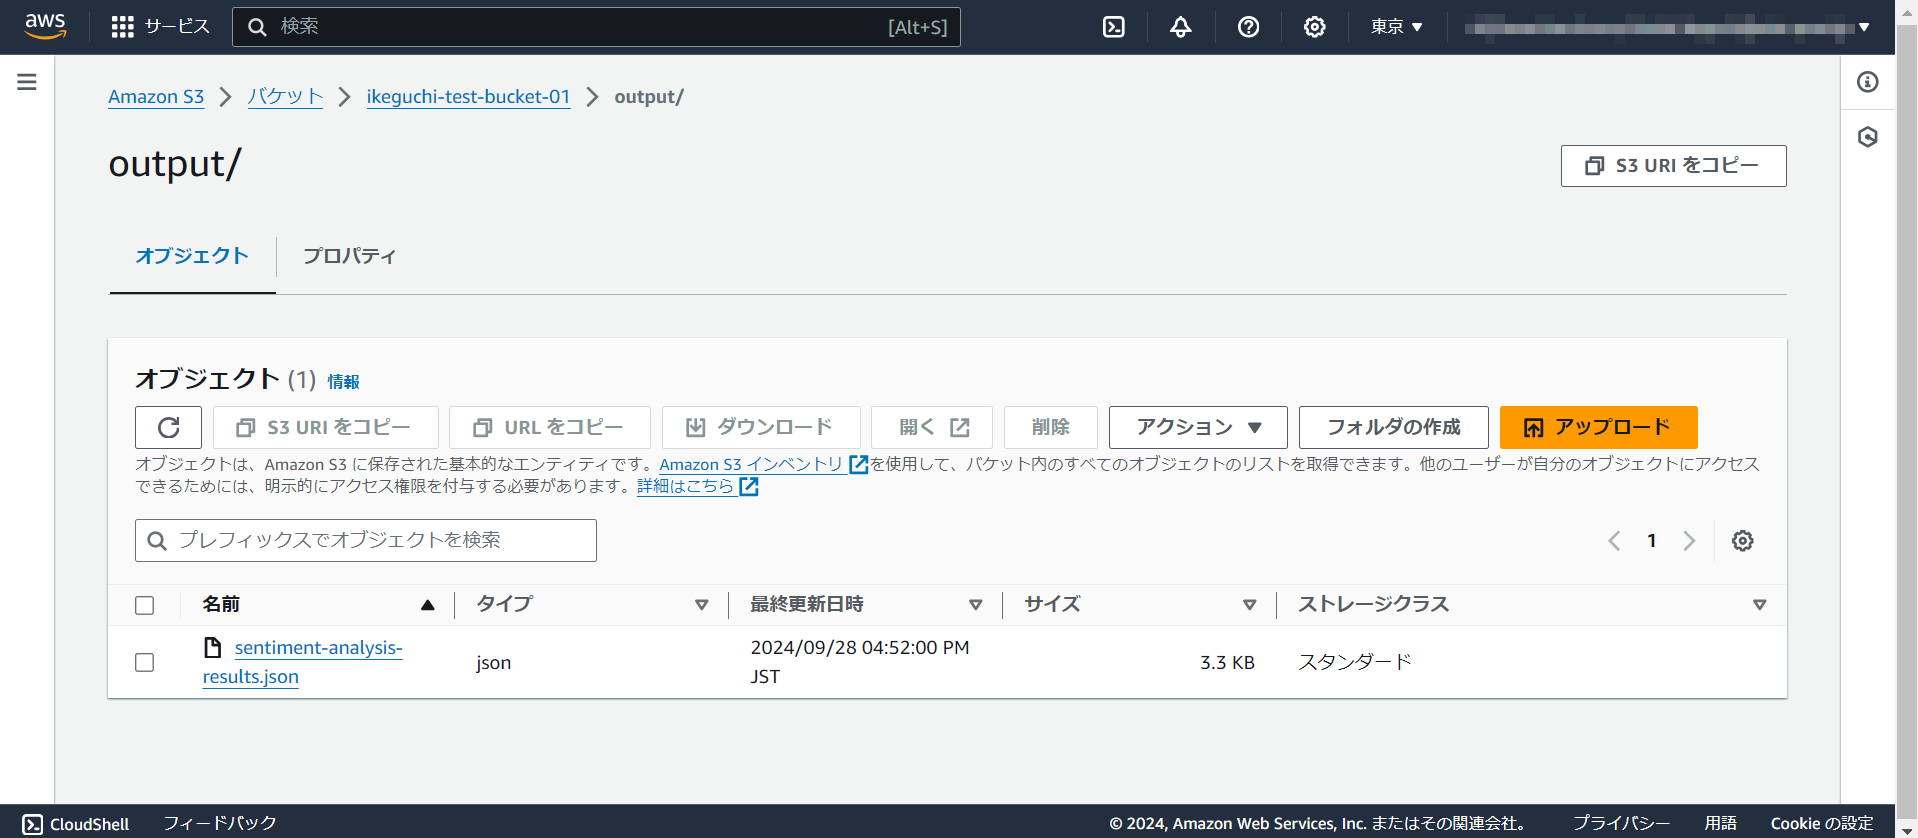Click the 削除 button

pos(1050,428)
